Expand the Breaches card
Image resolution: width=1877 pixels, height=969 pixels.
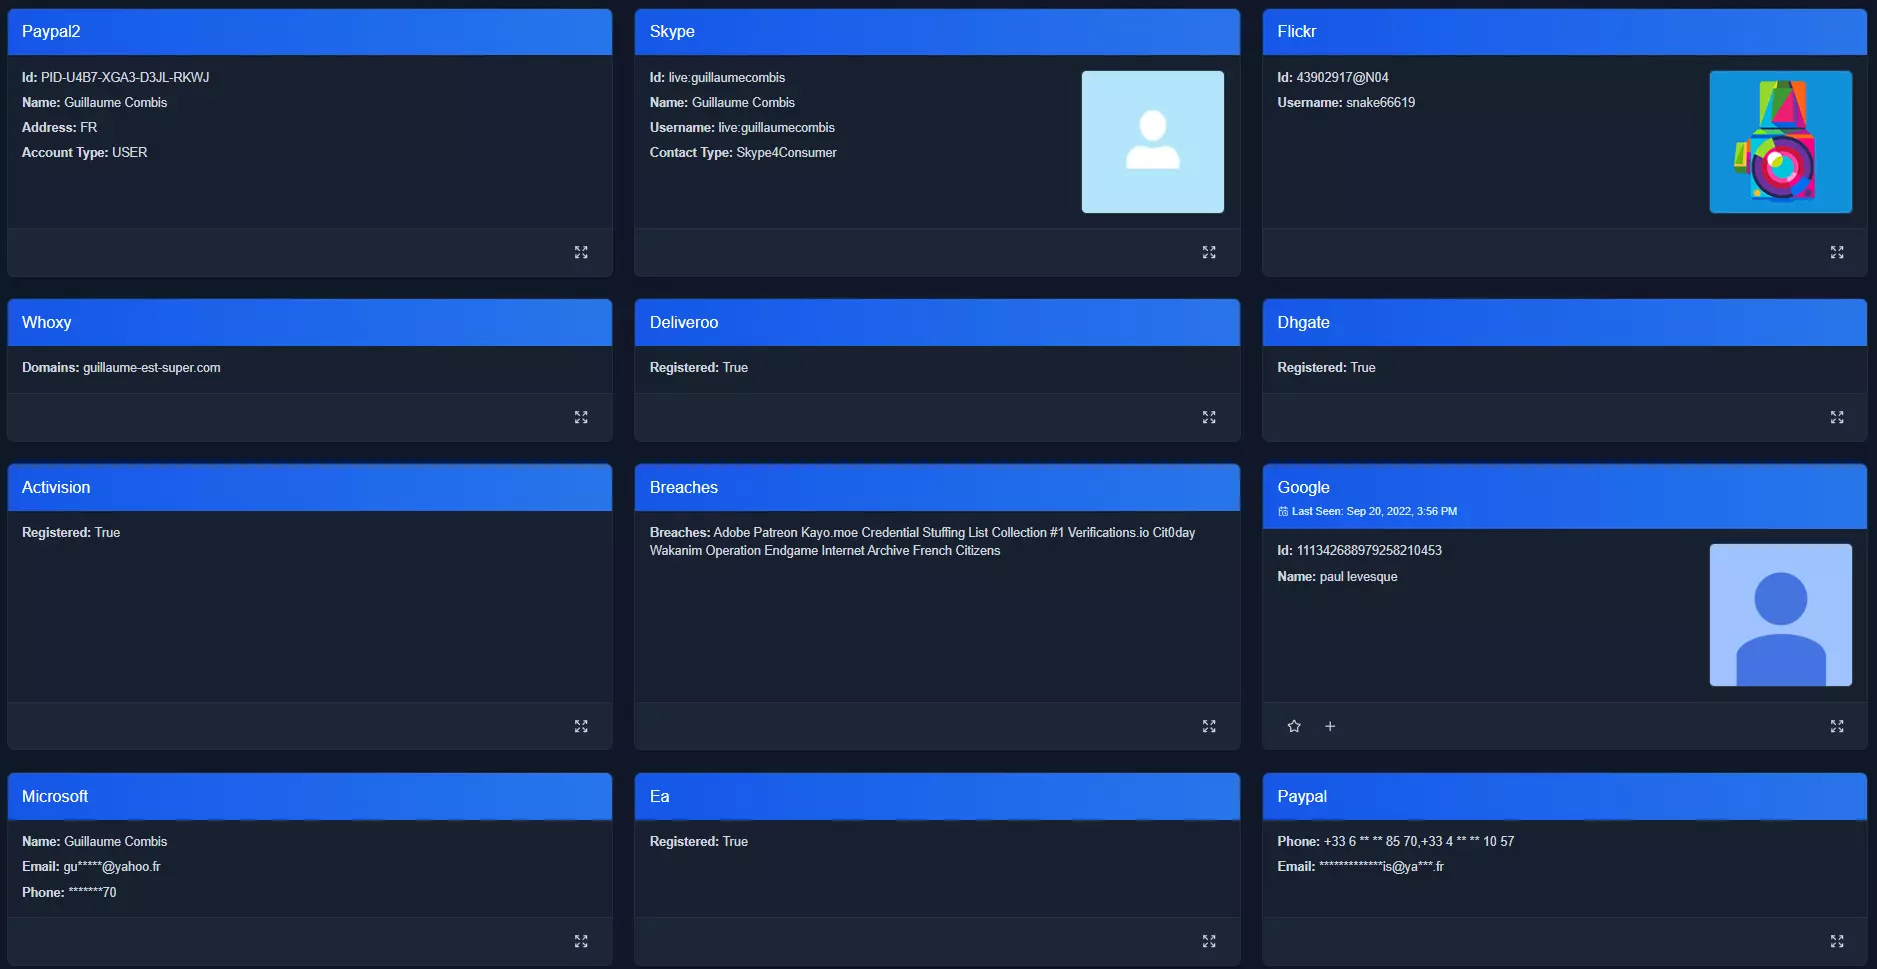[x=1209, y=726]
